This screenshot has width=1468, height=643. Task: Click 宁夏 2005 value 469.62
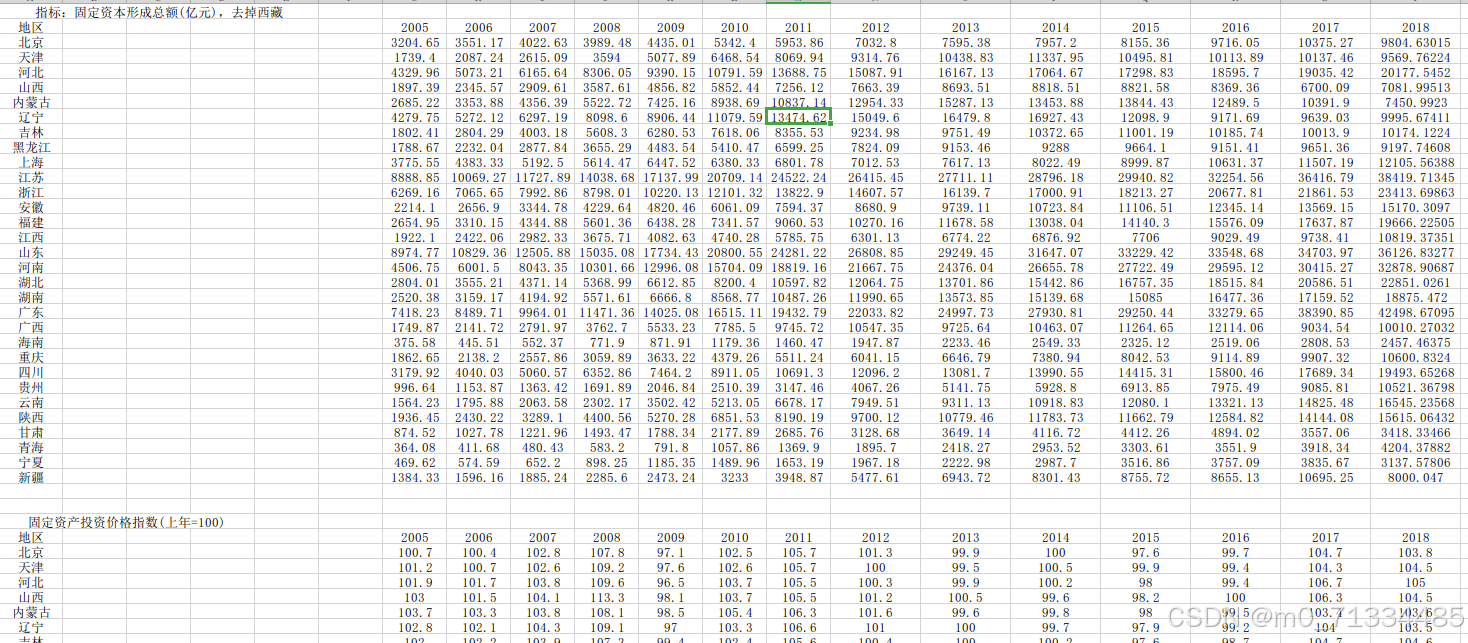coord(416,462)
